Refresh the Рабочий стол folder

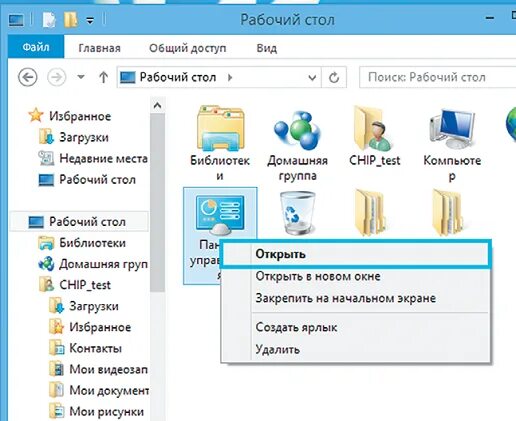coord(334,78)
